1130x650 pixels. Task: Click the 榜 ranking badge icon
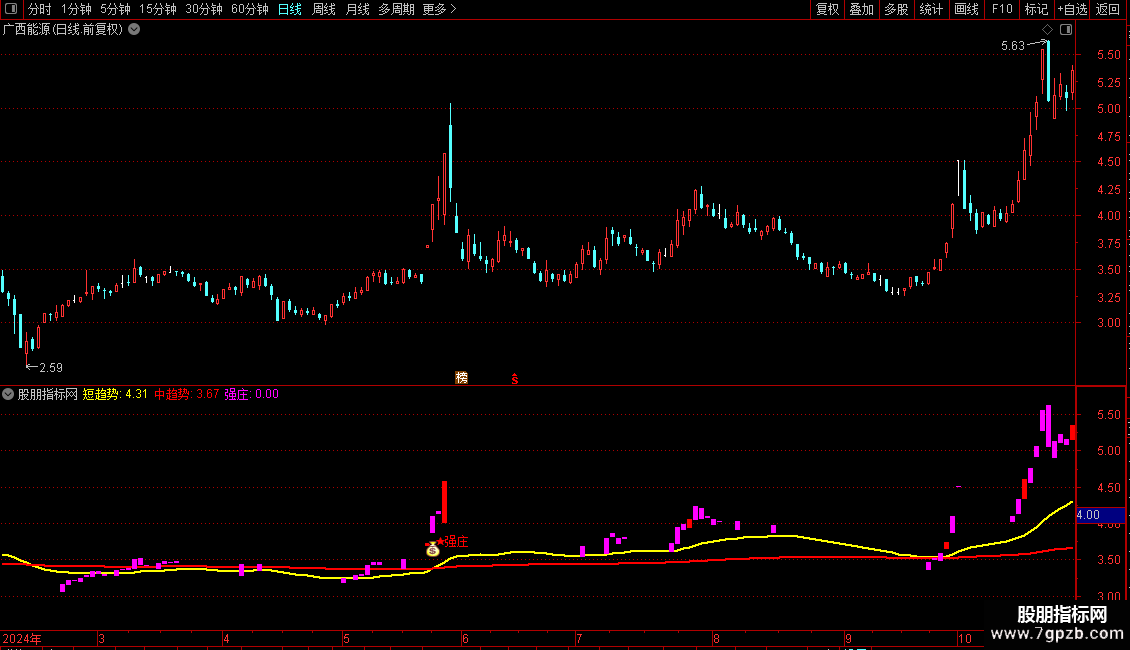[x=461, y=378]
